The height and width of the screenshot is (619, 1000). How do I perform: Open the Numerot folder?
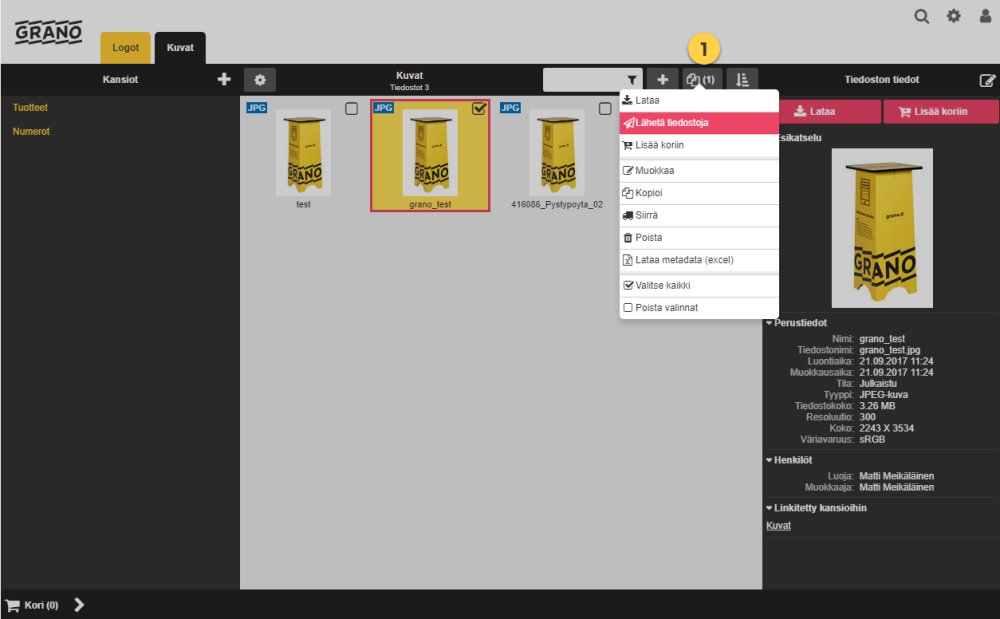(x=31, y=131)
